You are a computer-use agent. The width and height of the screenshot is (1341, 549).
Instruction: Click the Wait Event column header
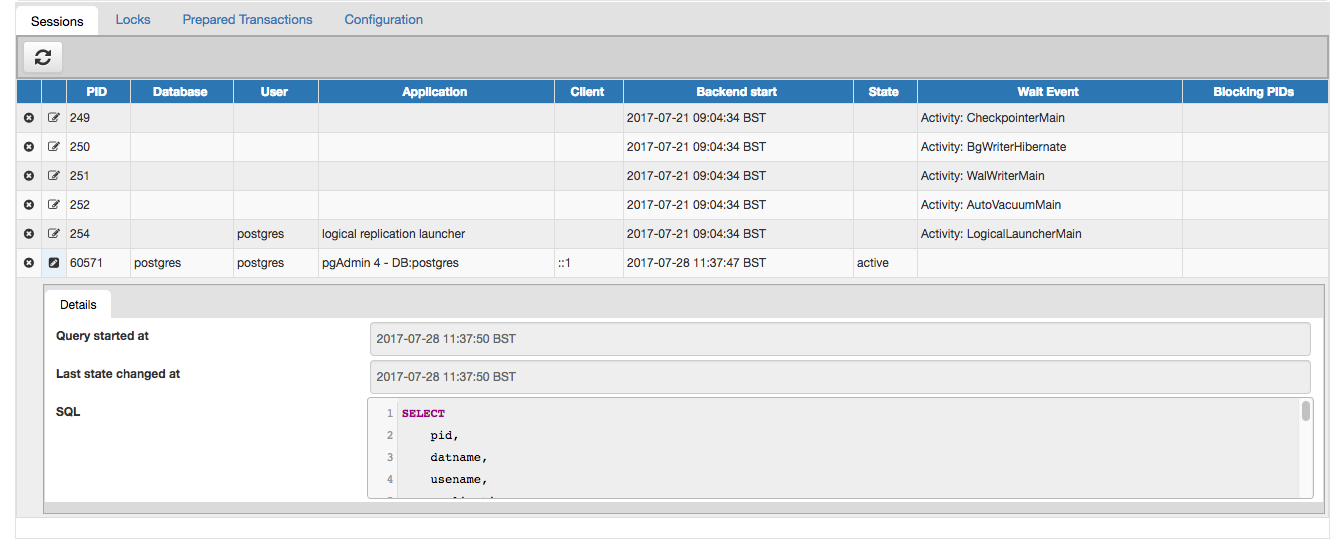tap(1048, 92)
